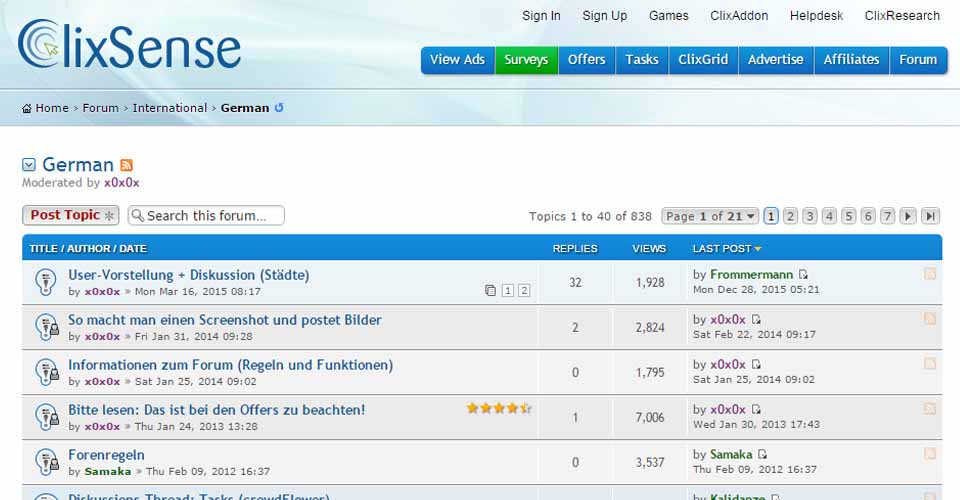The width and height of the screenshot is (960, 500).
Task: Open the Page 1 of 21 dropdown
Action: click(710, 216)
